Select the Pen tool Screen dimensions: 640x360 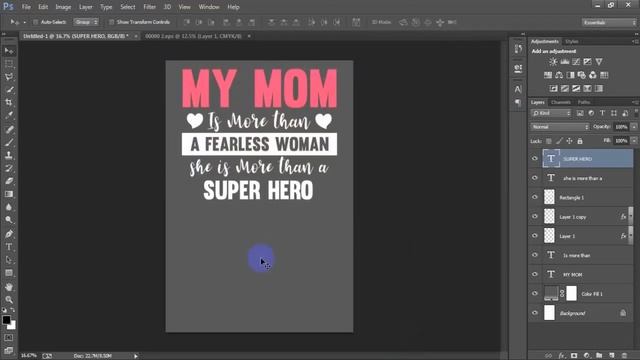9,234
